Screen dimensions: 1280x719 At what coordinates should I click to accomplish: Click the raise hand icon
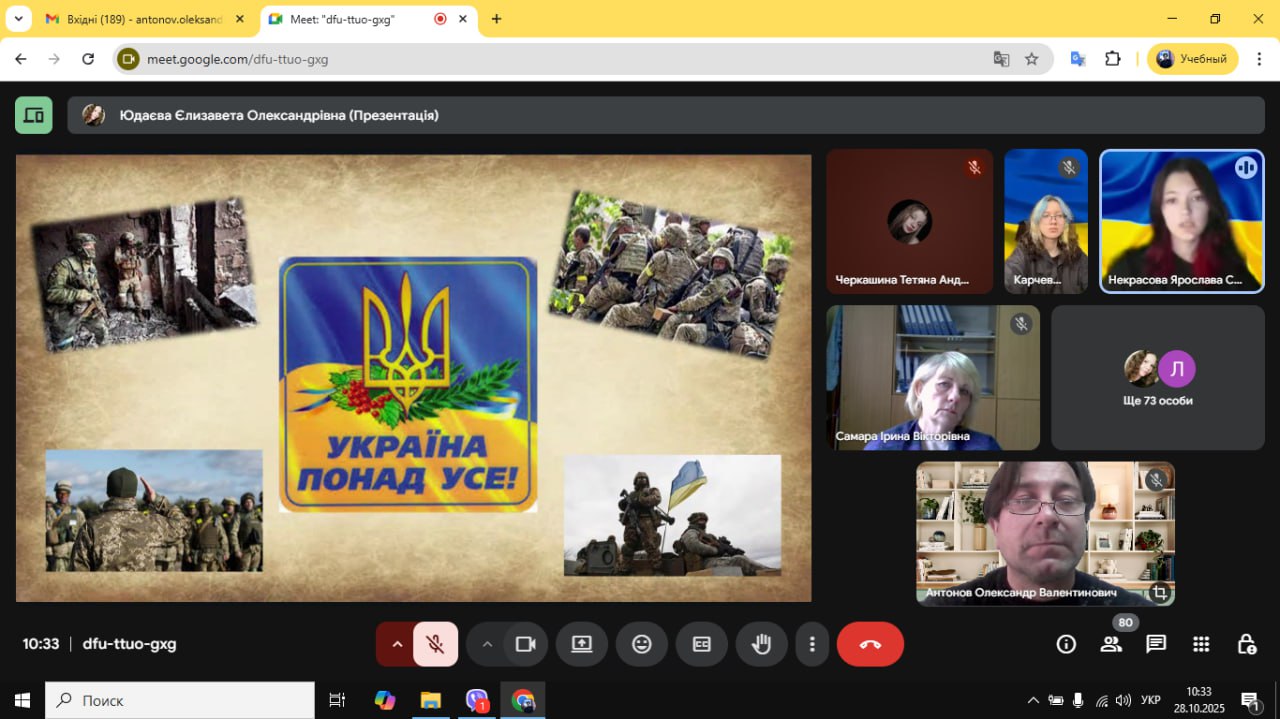coord(761,644)
